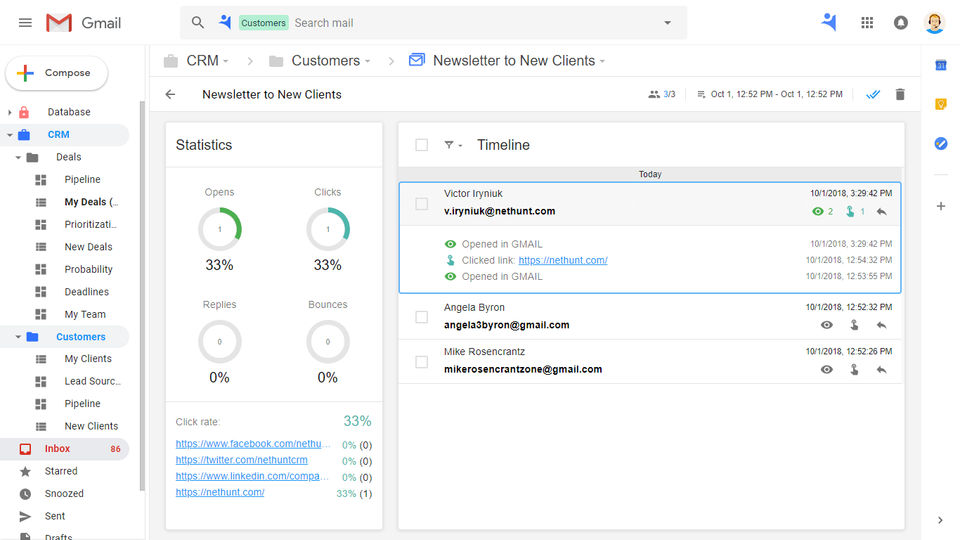Click the Opens progress ring
This screenshot has width=960, height=540.
pos(220,230)
